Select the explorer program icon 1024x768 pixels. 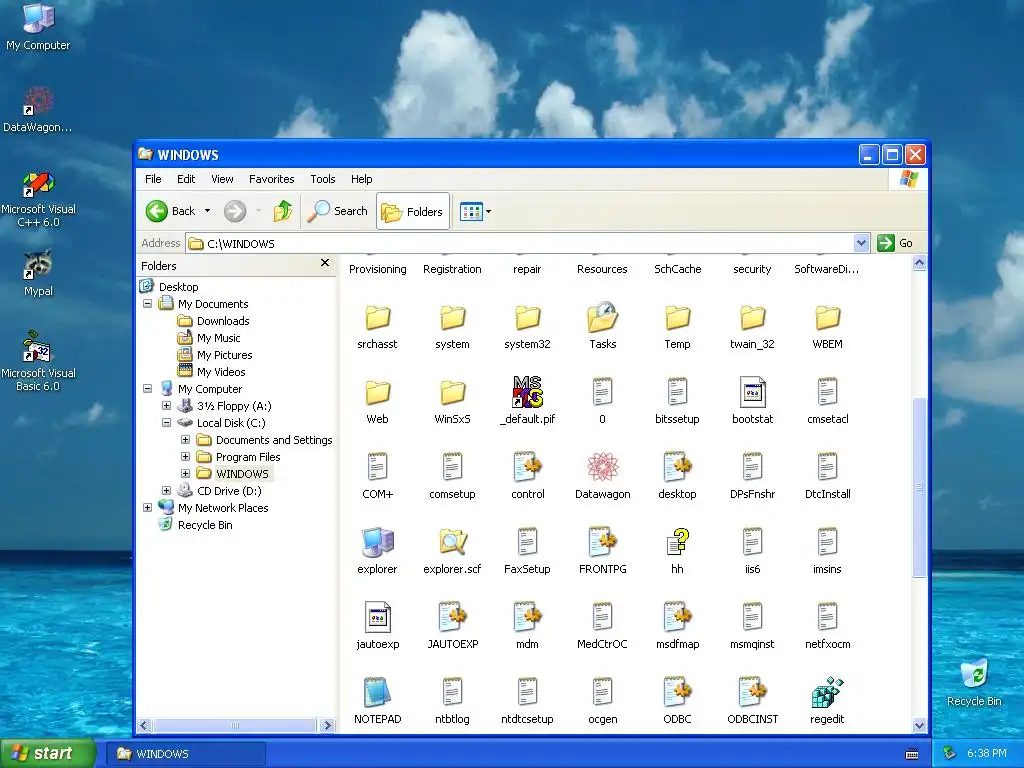[377, 542]
